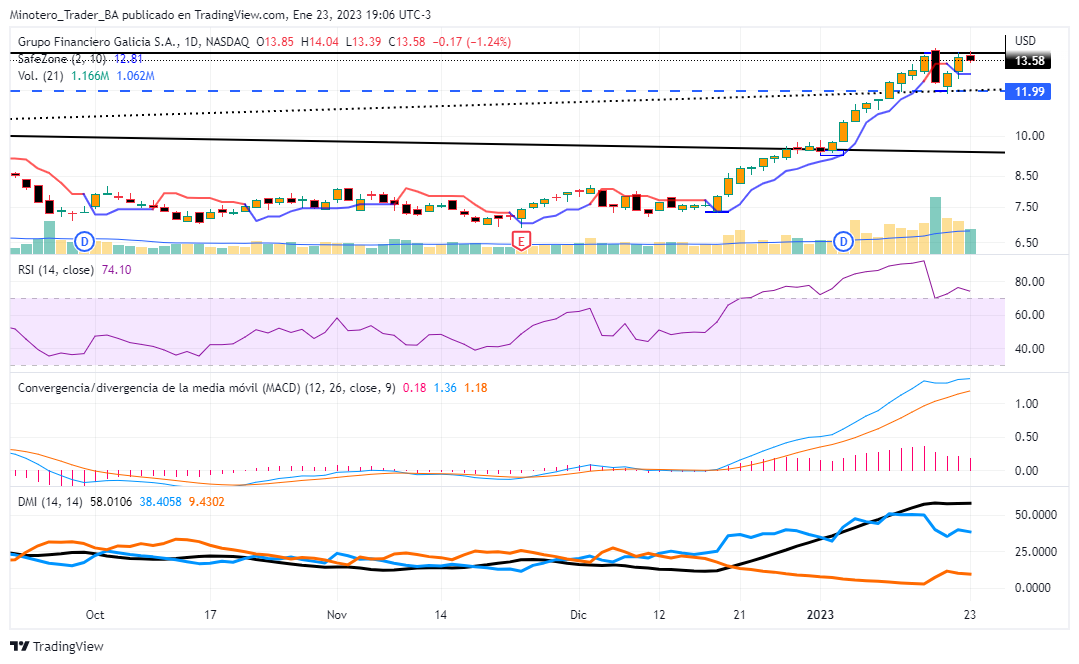Click the ADX value 58.0106
This screenshot has width=1079, height=664.
pos(111,502)
